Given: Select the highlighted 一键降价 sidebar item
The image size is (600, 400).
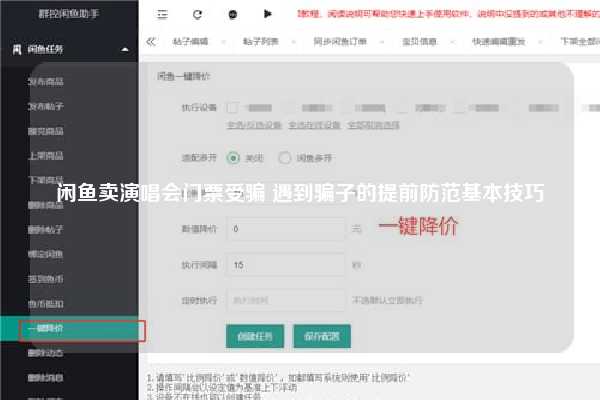Looking at the screenshot, I should pyautogui.click(x=70, y=328).
